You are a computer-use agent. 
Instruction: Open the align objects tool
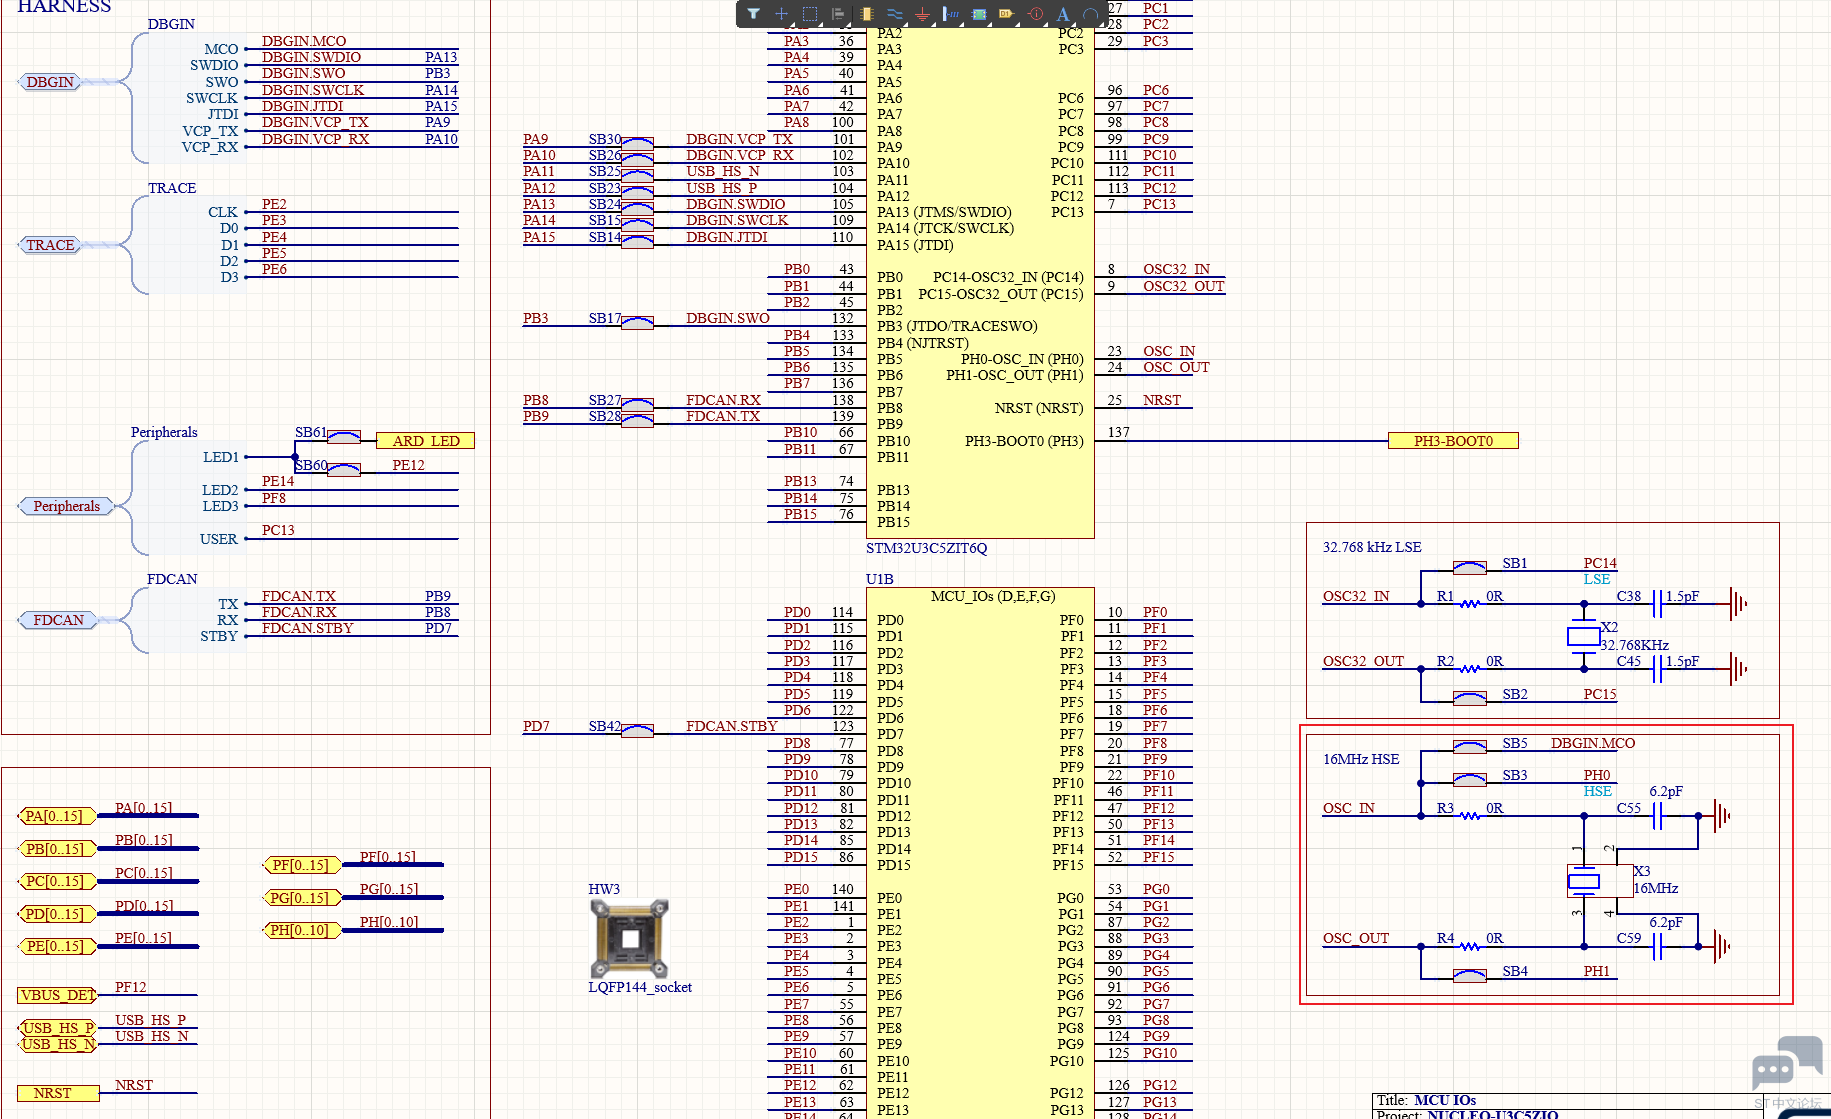[838, 14]
